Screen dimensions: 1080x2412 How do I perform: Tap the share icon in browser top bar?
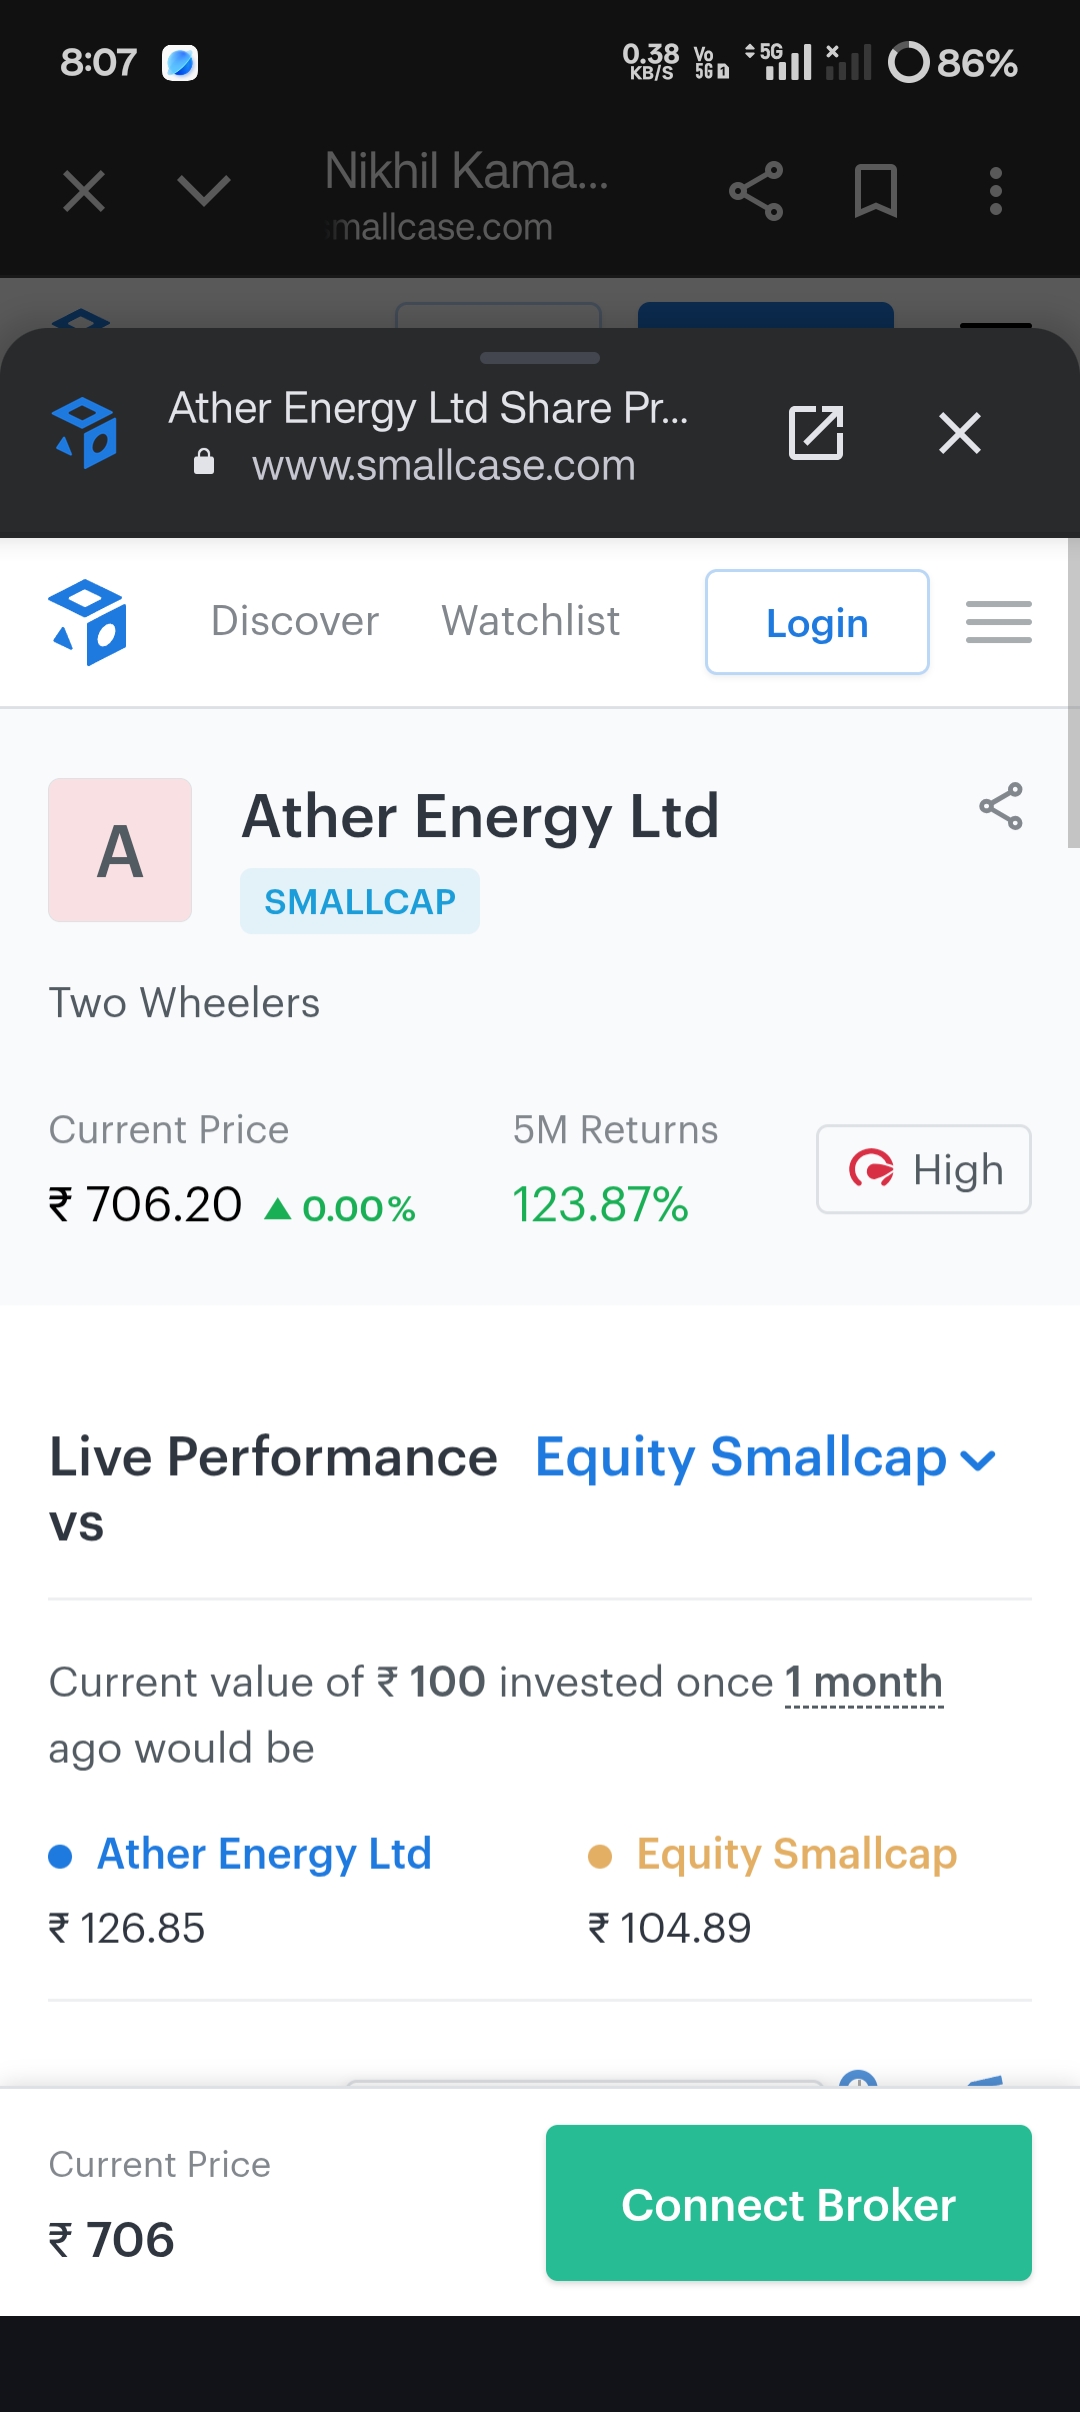[x=756, y=190]
